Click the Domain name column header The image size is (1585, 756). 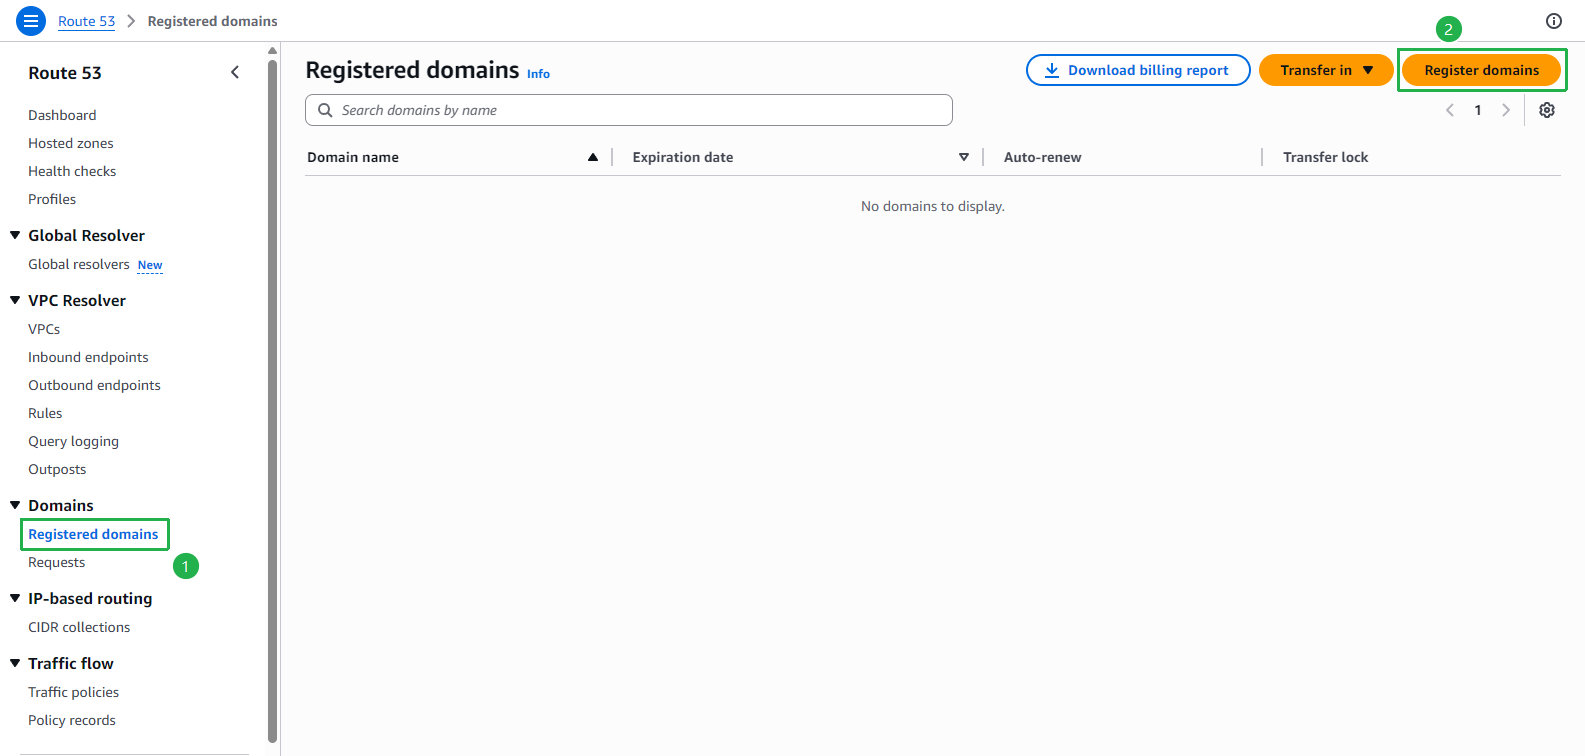point(353,157)
